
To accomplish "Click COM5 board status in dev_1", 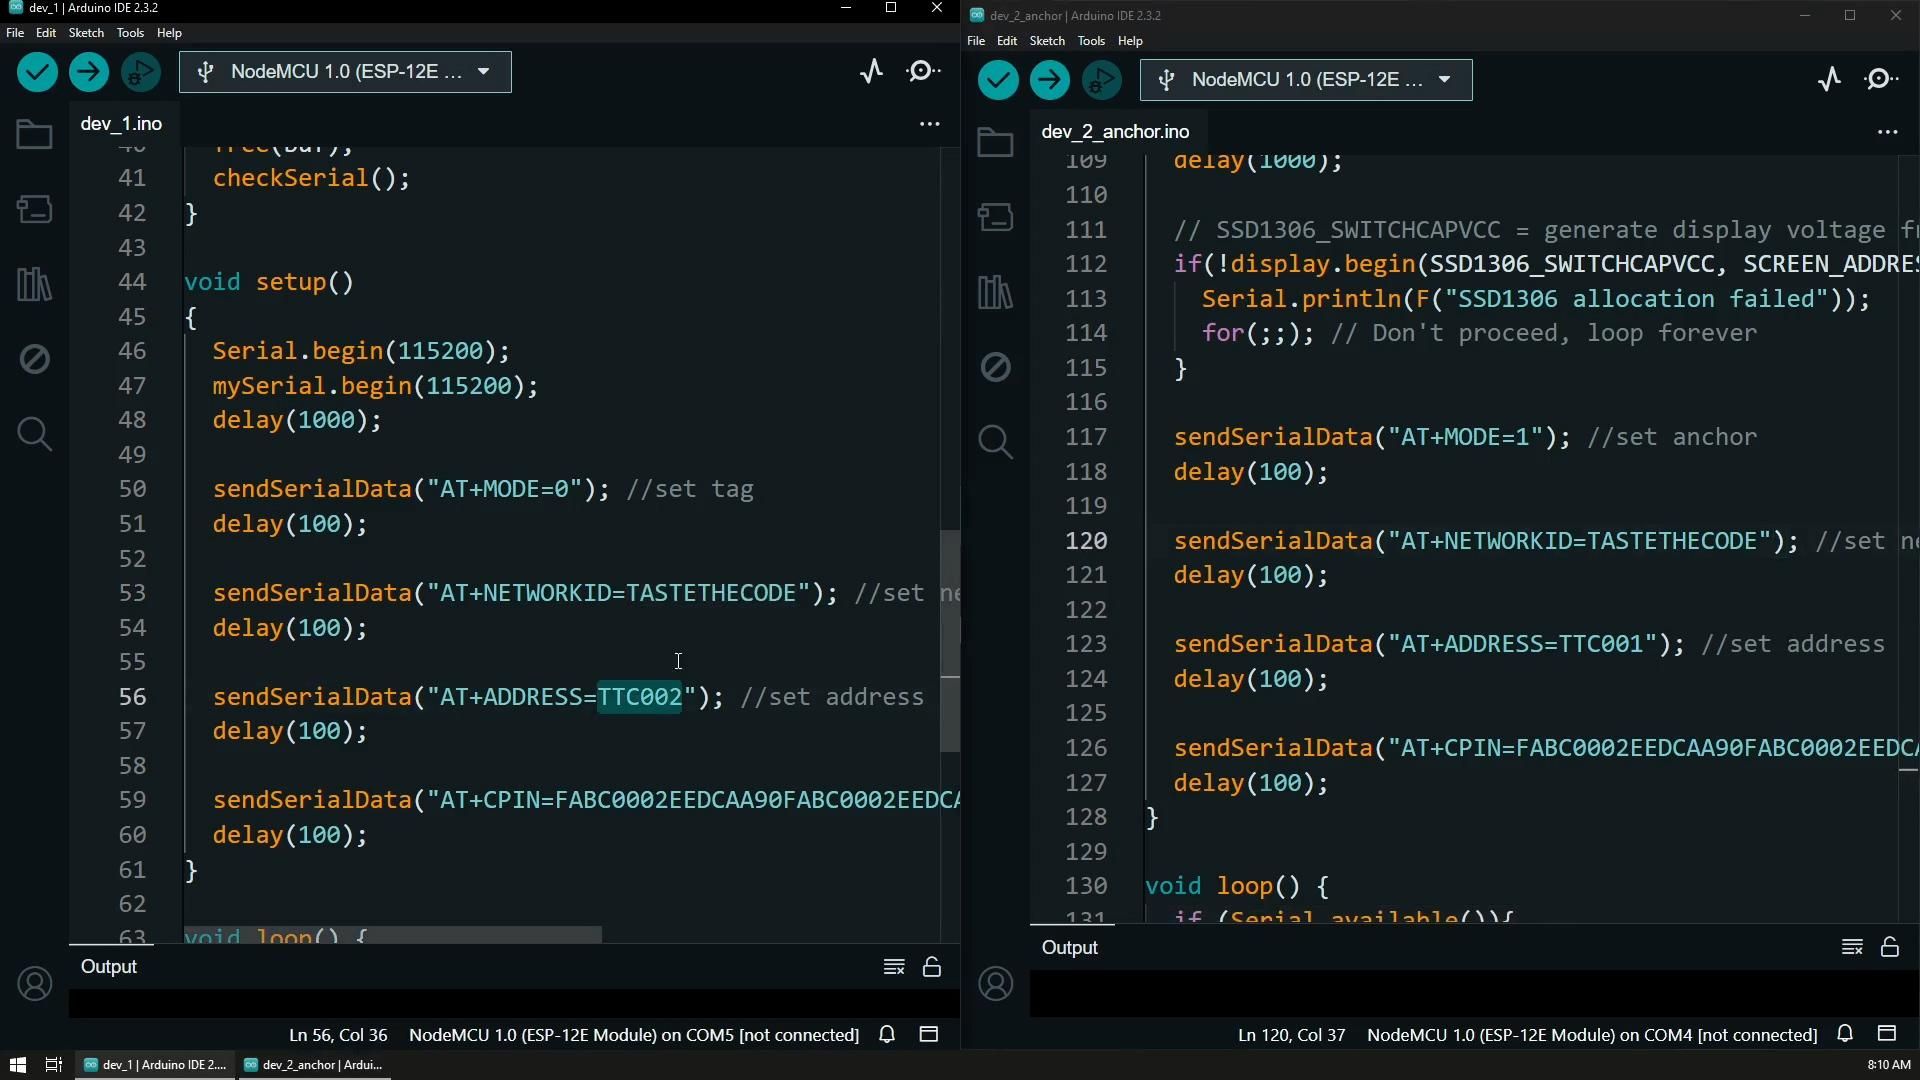I will pos(633,1035).
